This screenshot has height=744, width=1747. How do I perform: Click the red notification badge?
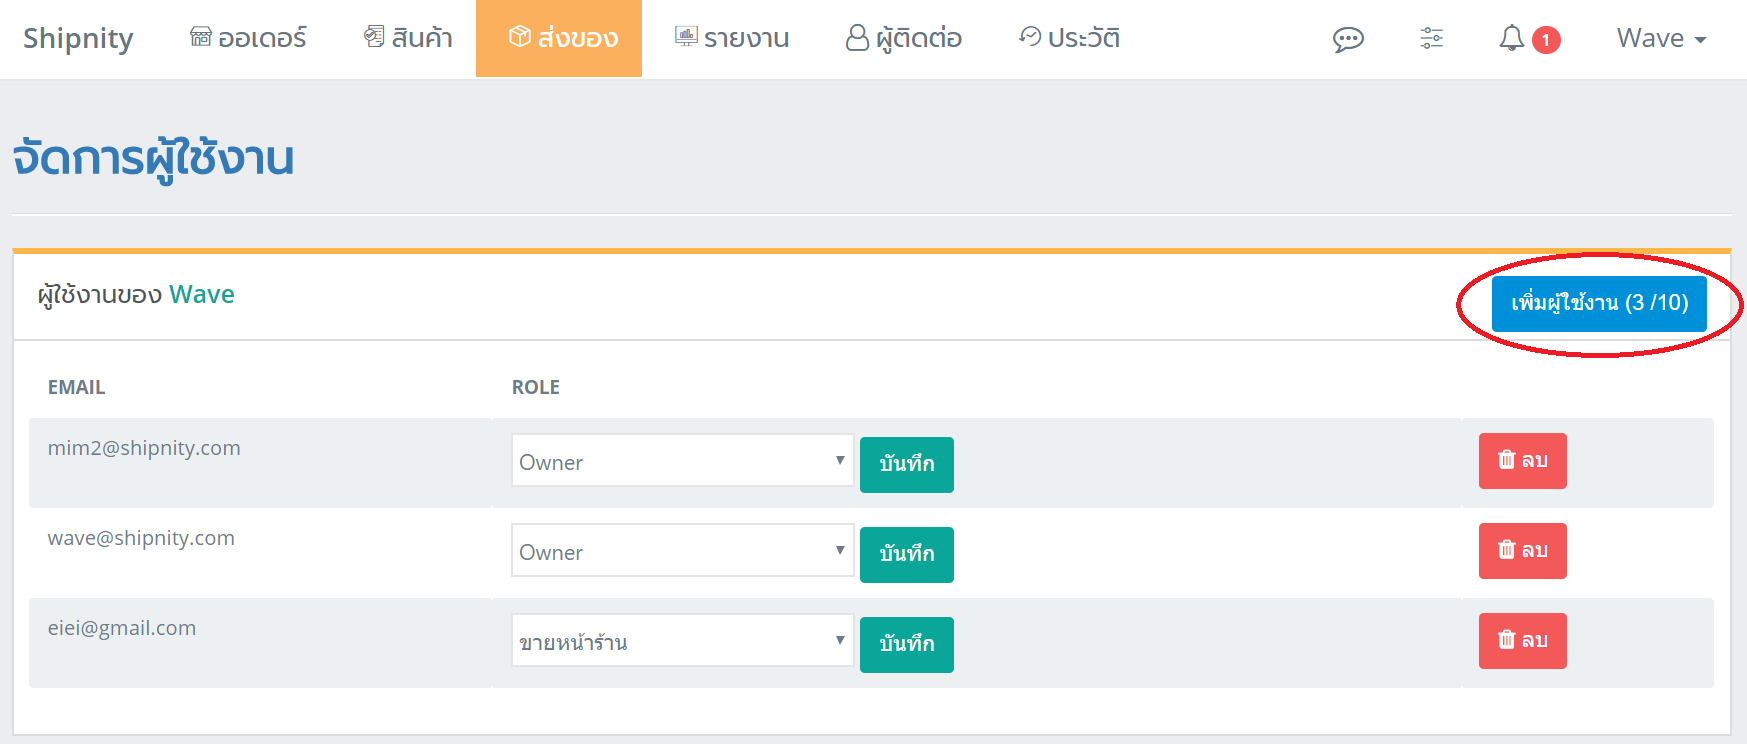point(1546,40)
